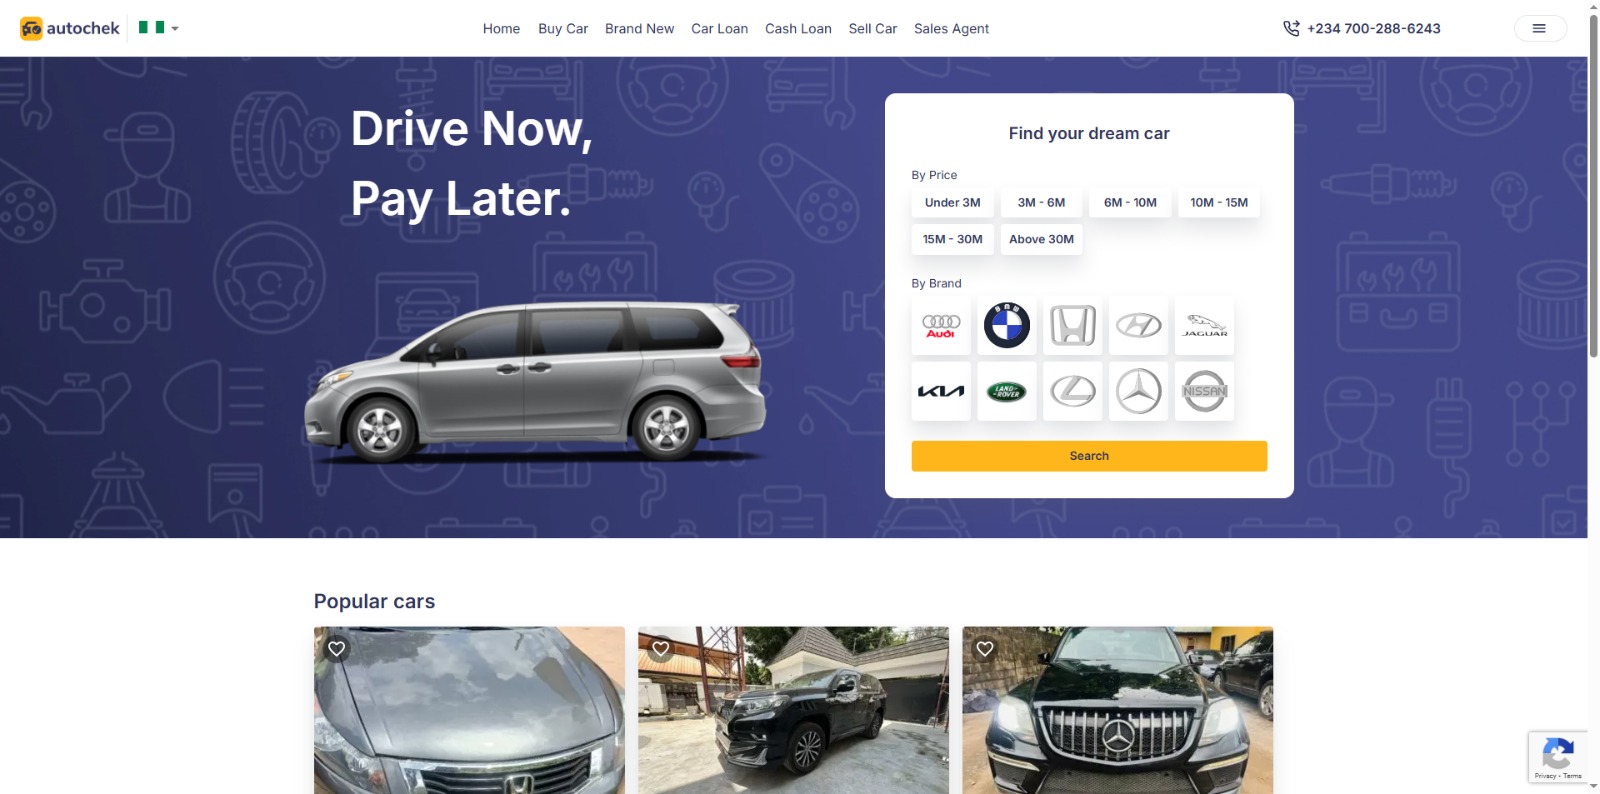Image resolution: width=1600 pixels, height=794 pixels.
Task: Select the Kia brand icon
Action: click(x=941, y=391)
